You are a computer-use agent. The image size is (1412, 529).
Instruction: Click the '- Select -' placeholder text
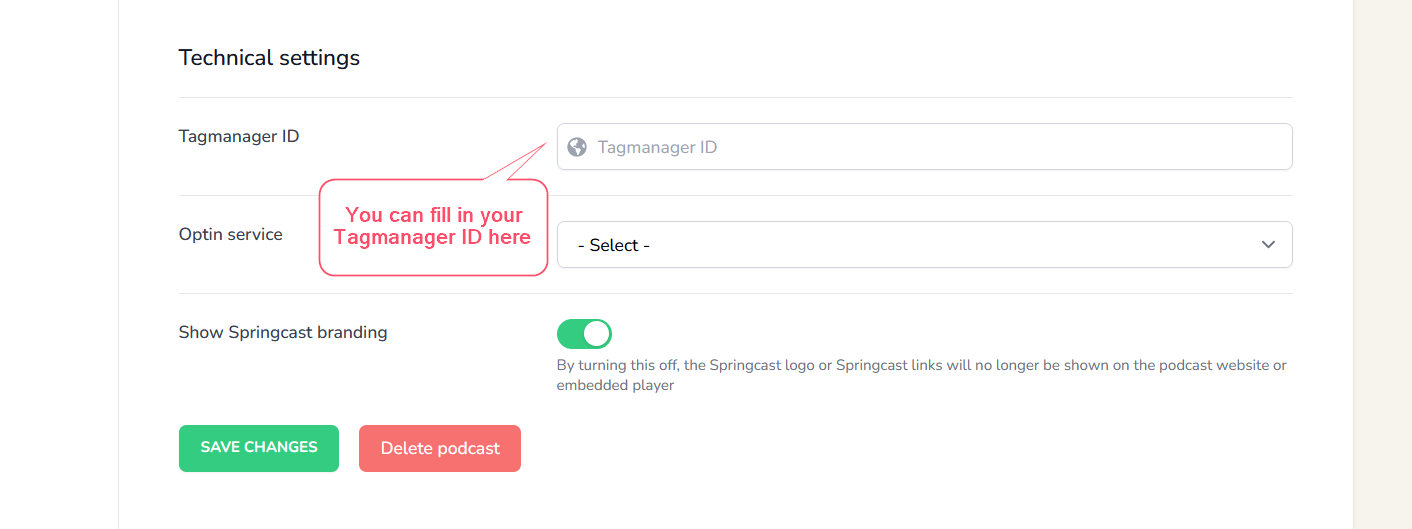tap(614, 245)
